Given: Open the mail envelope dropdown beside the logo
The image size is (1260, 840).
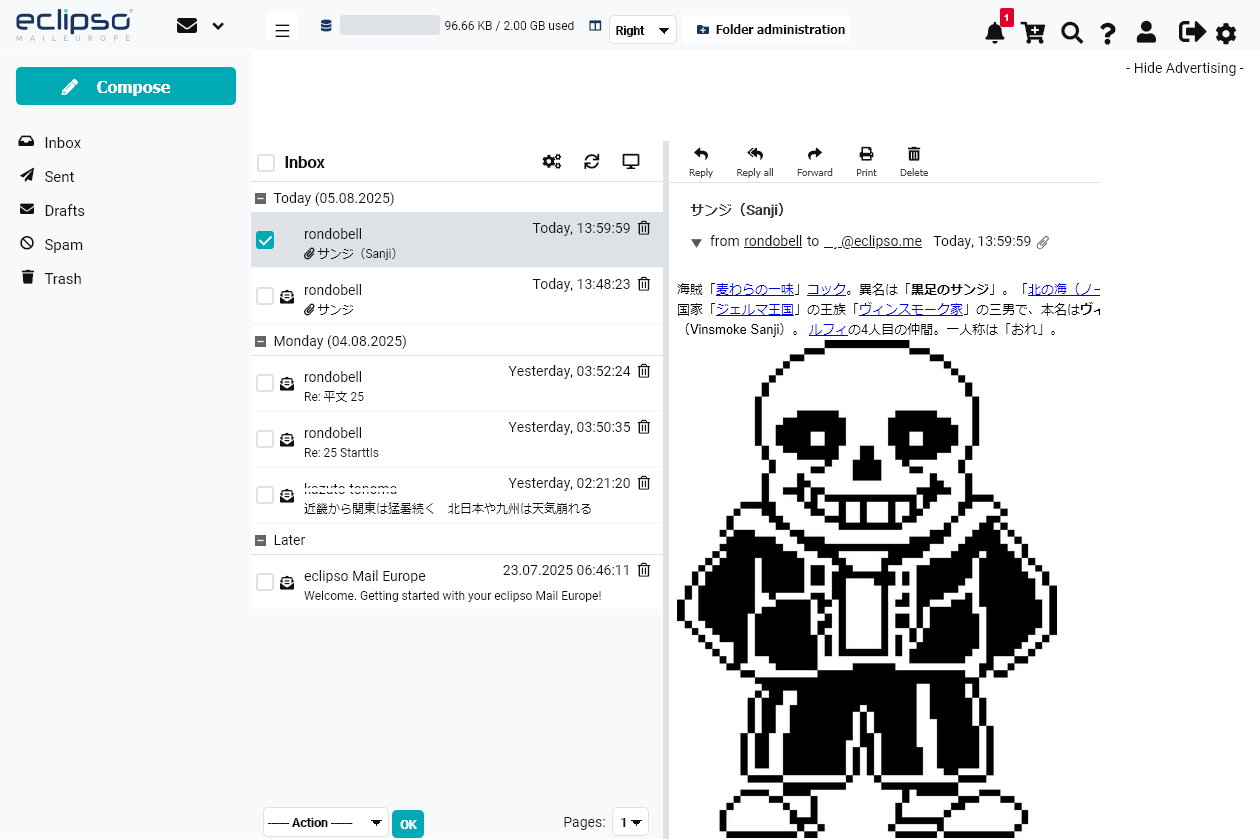Looking at the screenshot, I should coord(200,26).
